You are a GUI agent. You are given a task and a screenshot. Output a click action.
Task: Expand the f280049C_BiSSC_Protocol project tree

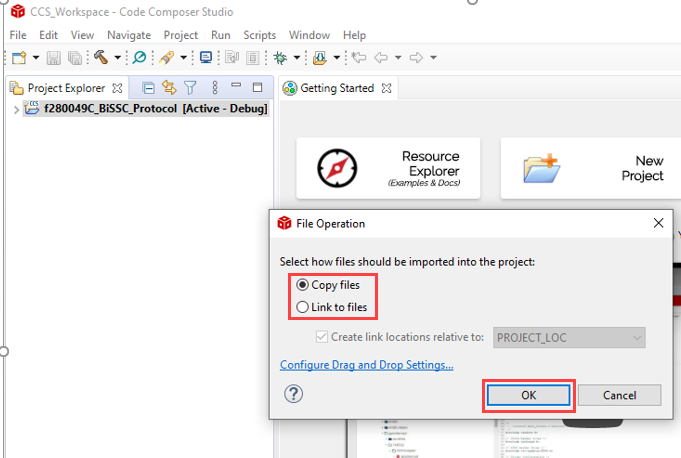[x=15, y=109]
